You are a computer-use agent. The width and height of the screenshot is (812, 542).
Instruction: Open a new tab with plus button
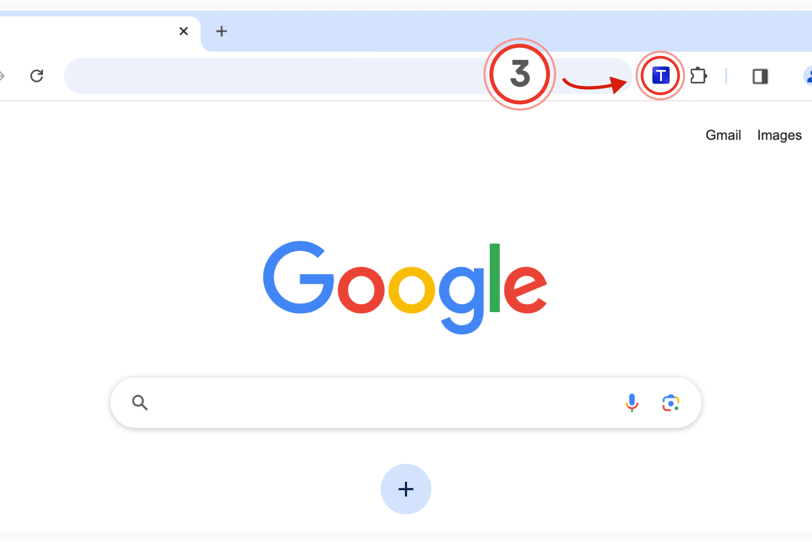click(x=222, y=32)
